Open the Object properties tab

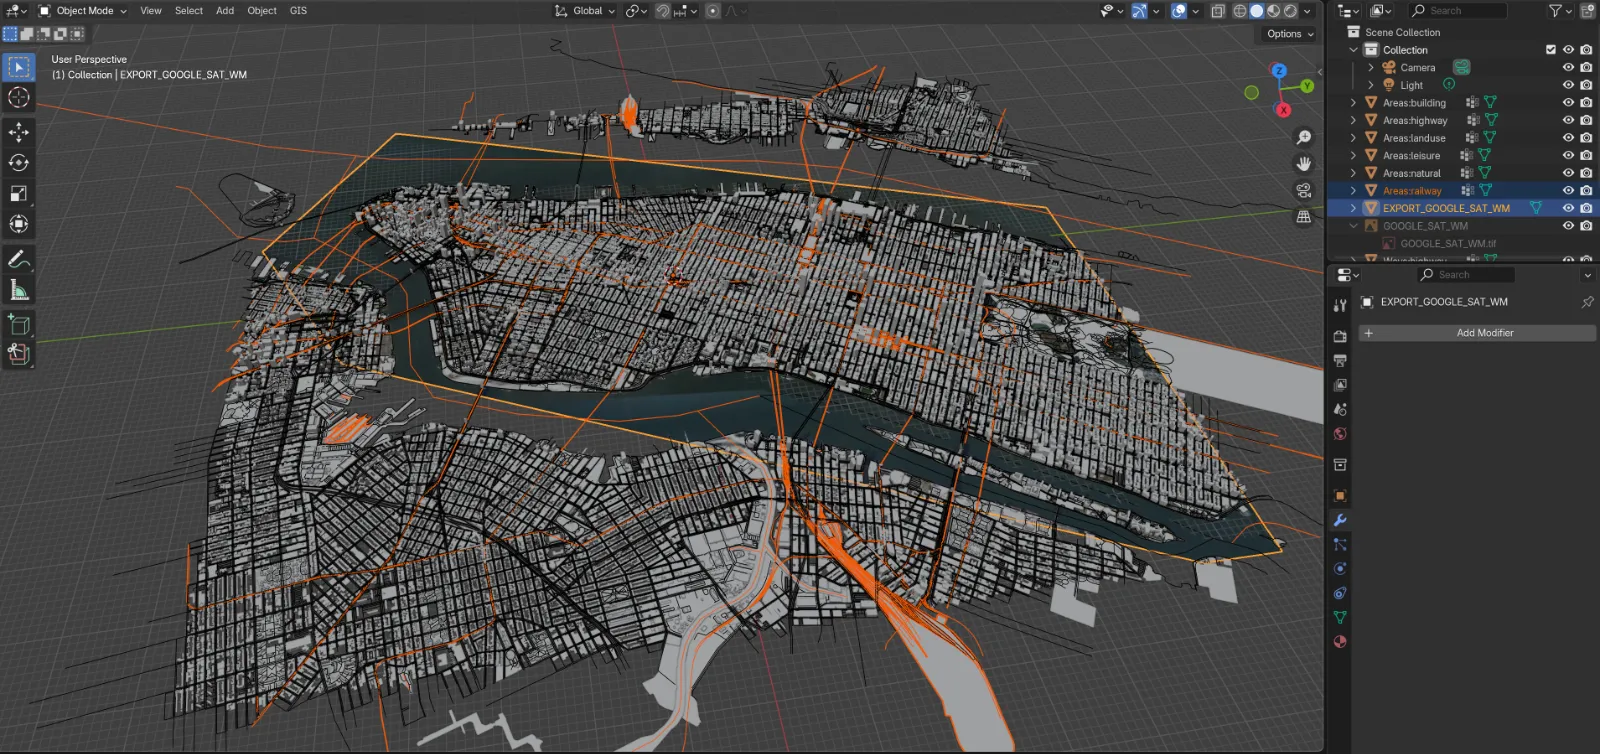pyautogui.click(x=1340, y=495)
